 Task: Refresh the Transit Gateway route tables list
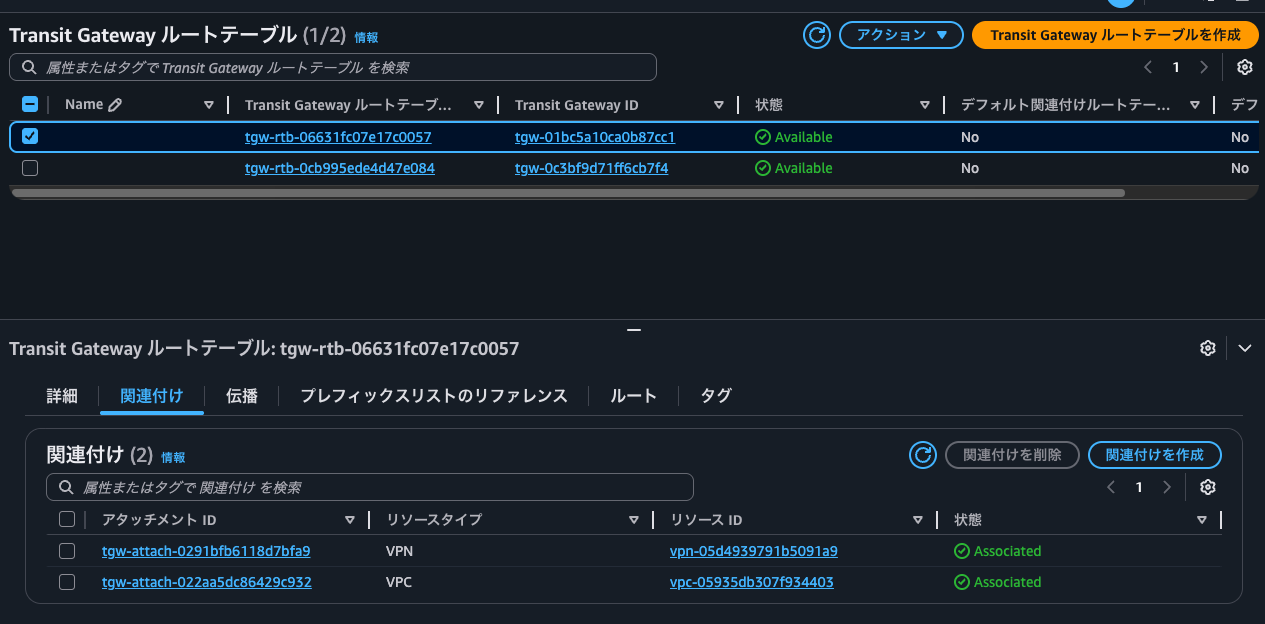pos(817,35)
